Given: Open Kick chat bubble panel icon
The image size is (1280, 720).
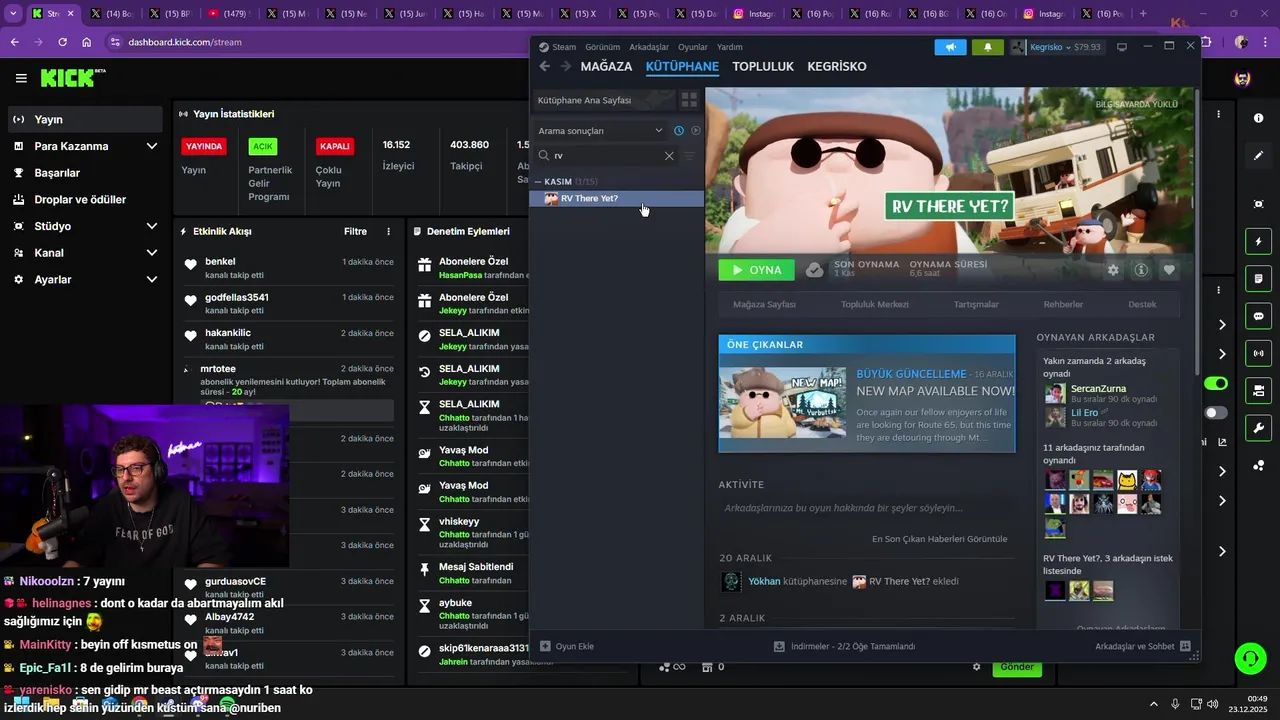Looking at the screenshot, I should pos(1258,316).
